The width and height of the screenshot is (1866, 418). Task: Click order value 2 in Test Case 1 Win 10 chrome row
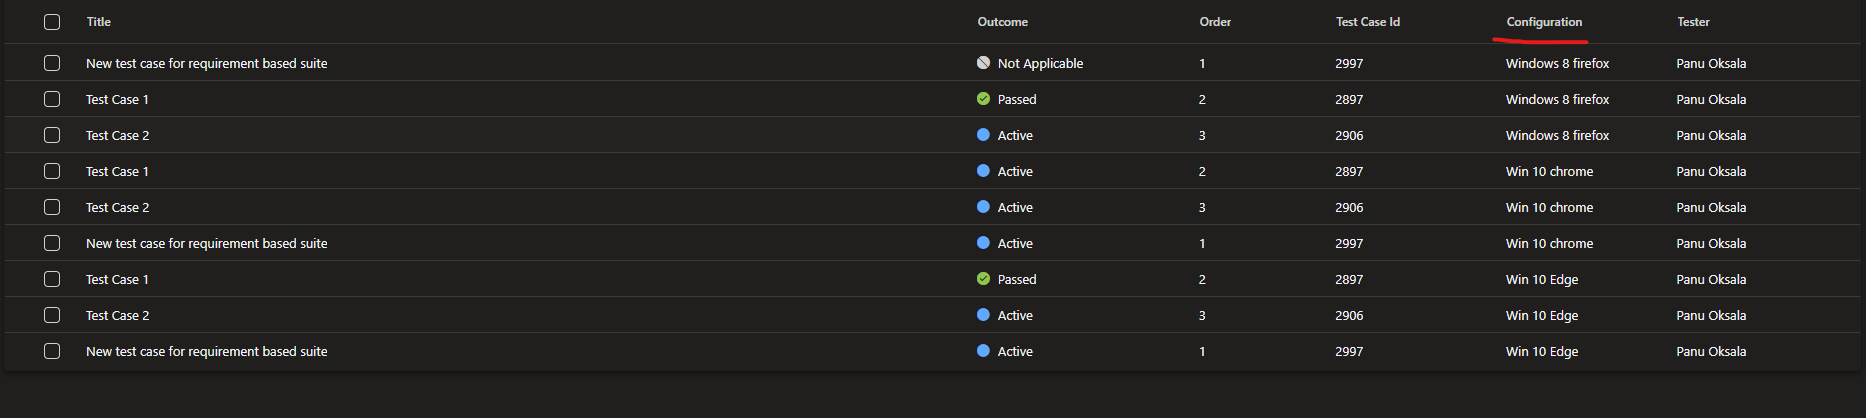tap(1202, 171)
